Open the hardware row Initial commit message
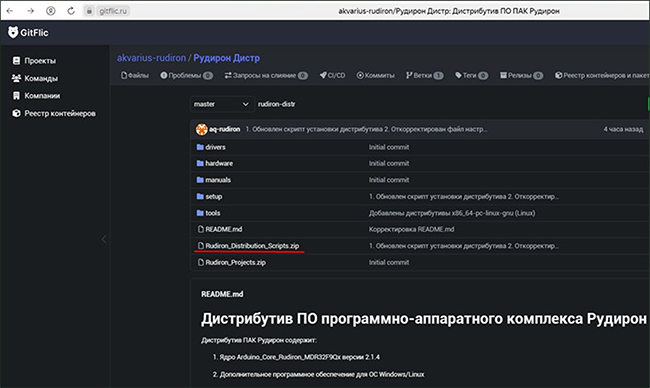 389,163
